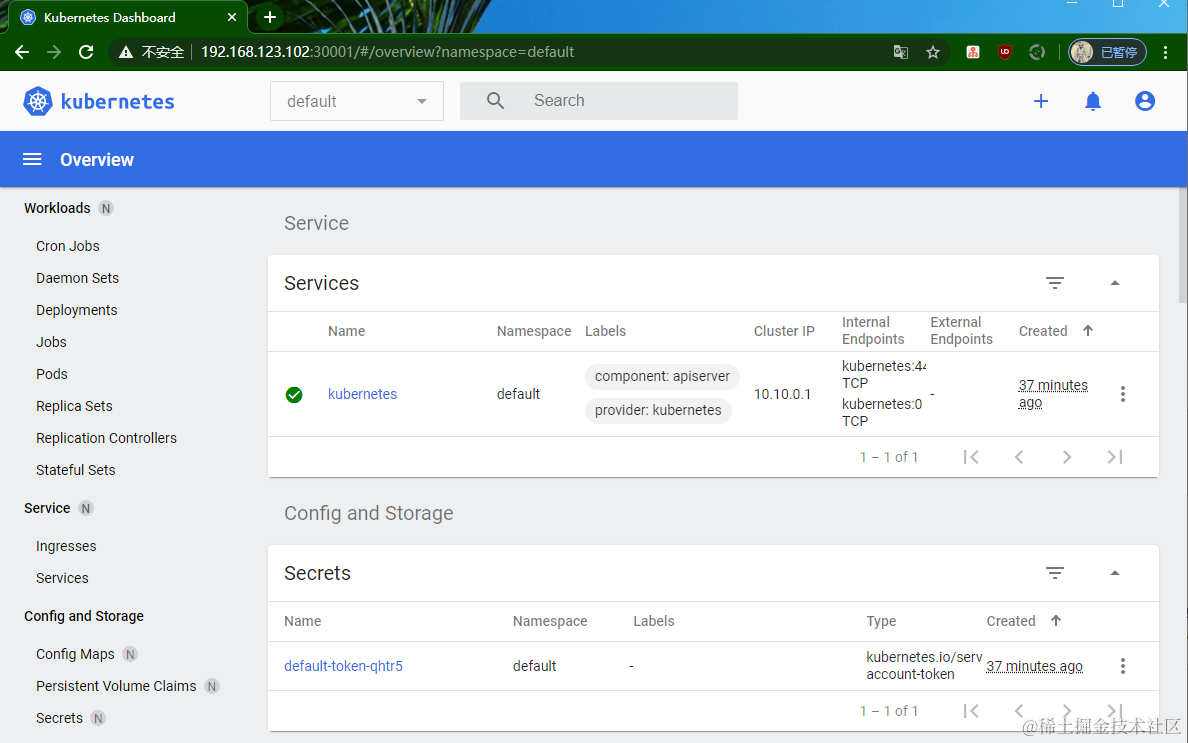Click the Search input field
This screenshot has width=1188, height=743.
pyautogui.click(x=599, y=101)
